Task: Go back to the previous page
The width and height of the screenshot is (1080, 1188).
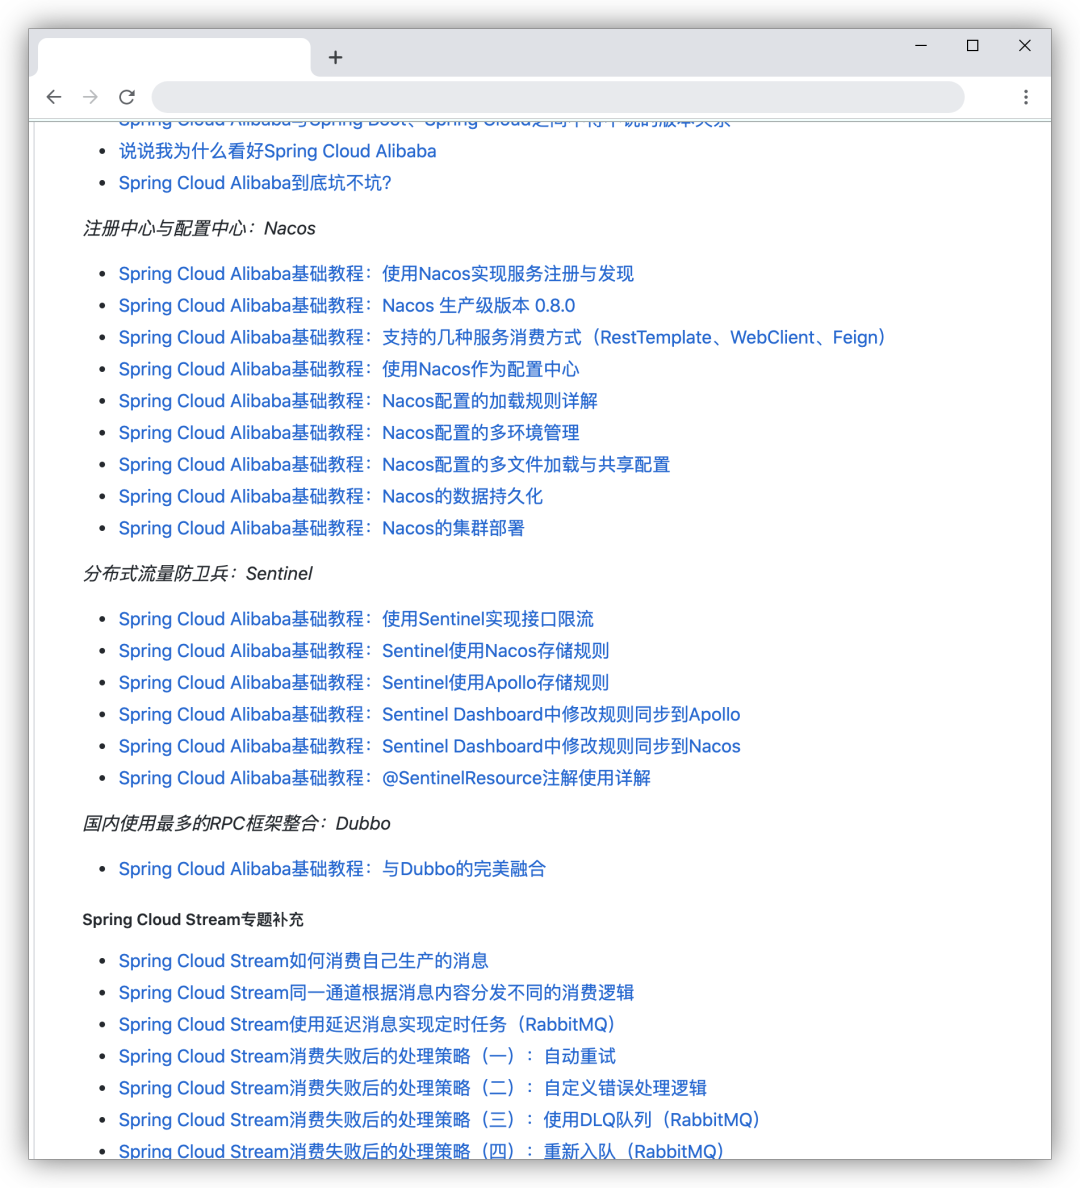Action: click(x=54, y=97)
